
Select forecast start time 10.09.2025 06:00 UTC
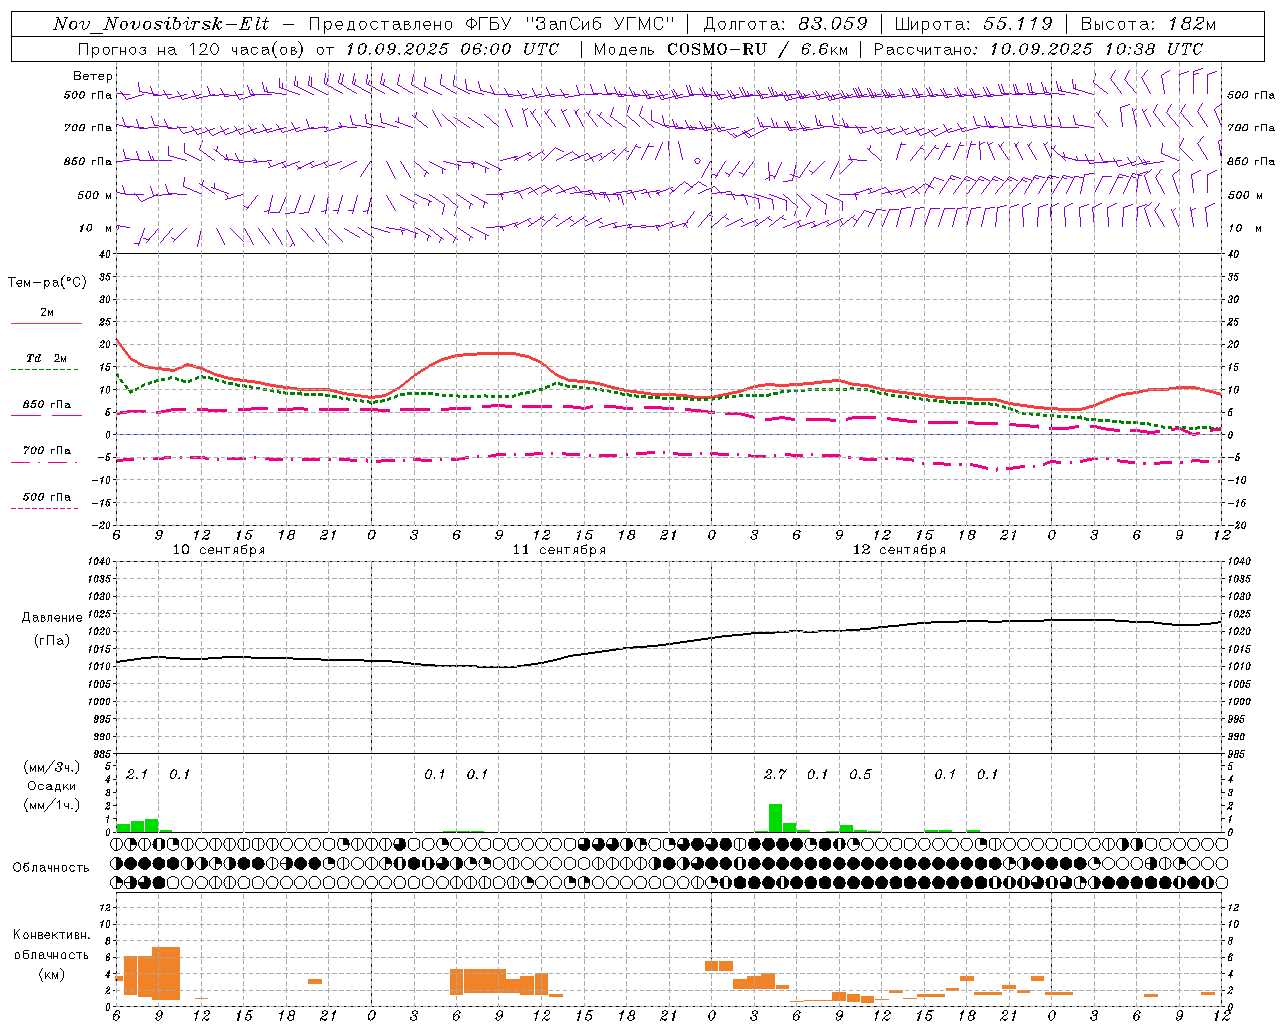(x=452, y=49)
